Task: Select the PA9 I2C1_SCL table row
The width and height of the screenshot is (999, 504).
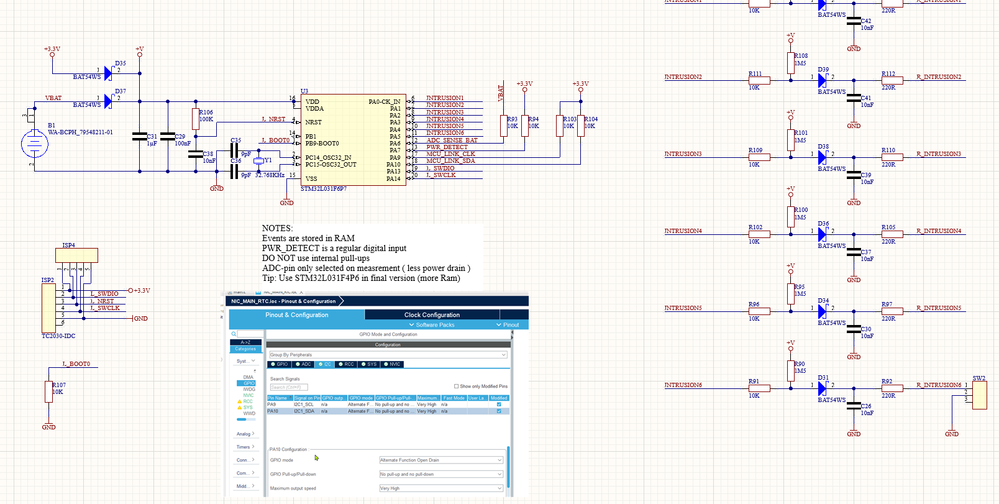Action: click(x=388, y=405)
